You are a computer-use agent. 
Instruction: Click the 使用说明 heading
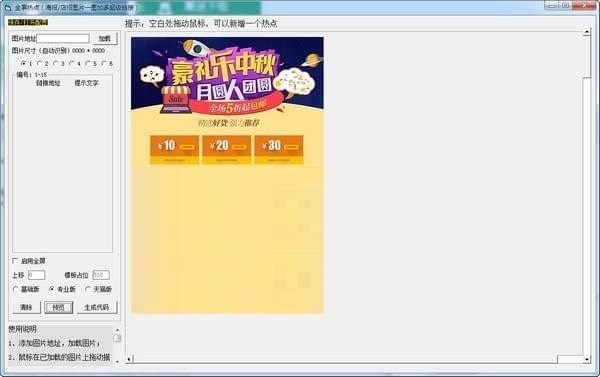(23, 329)
